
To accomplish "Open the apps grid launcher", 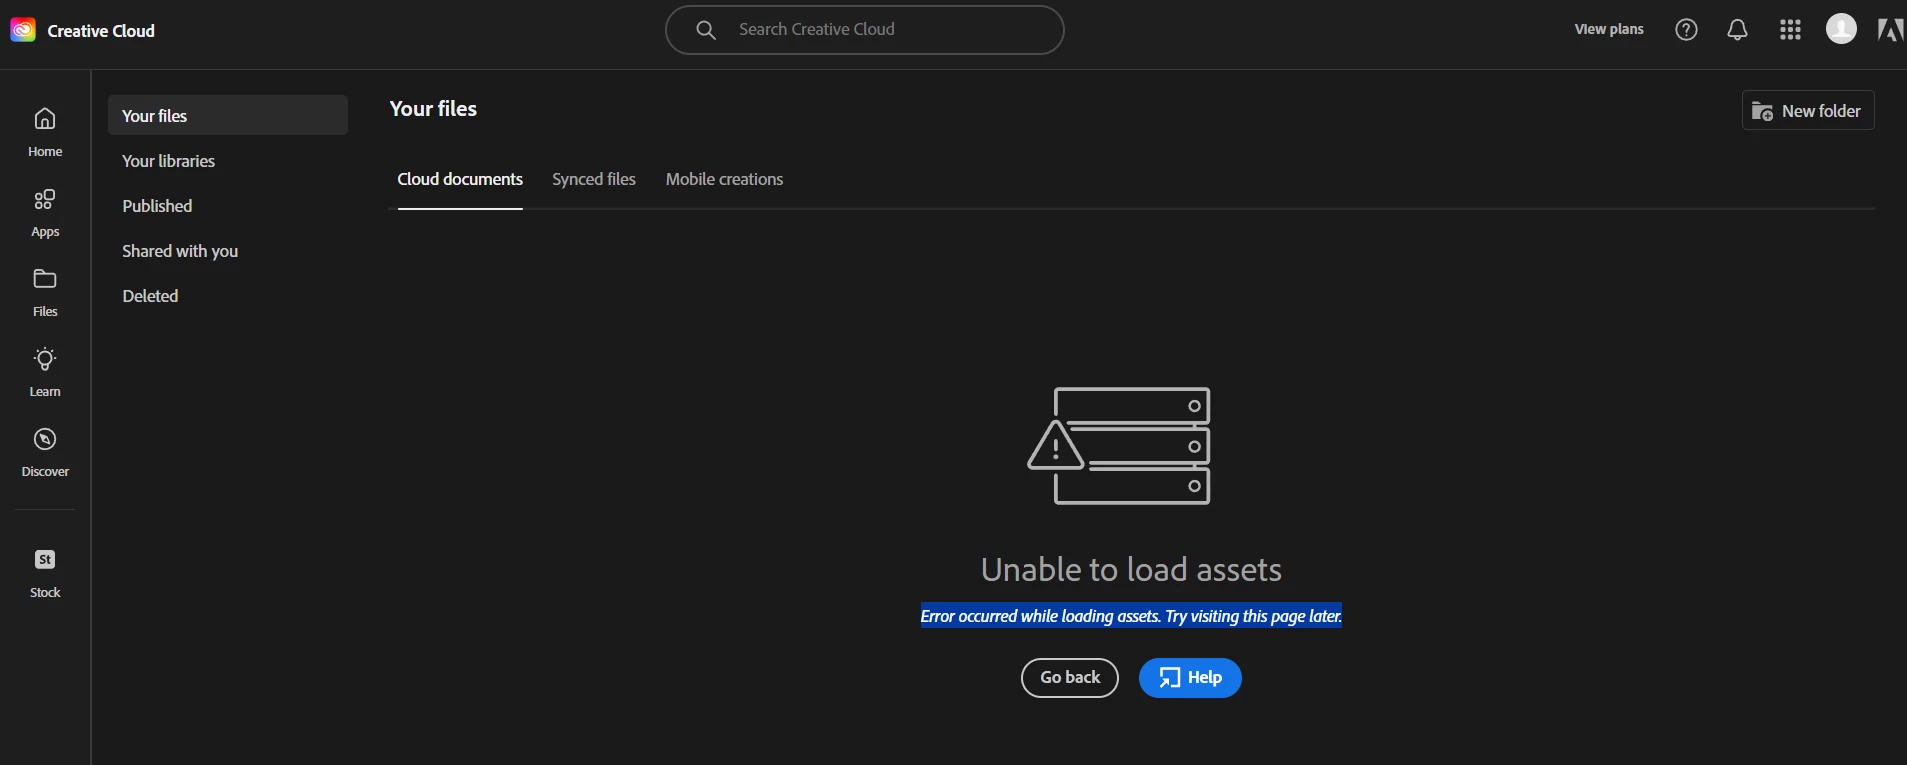I will click(x=1790, y=30).
